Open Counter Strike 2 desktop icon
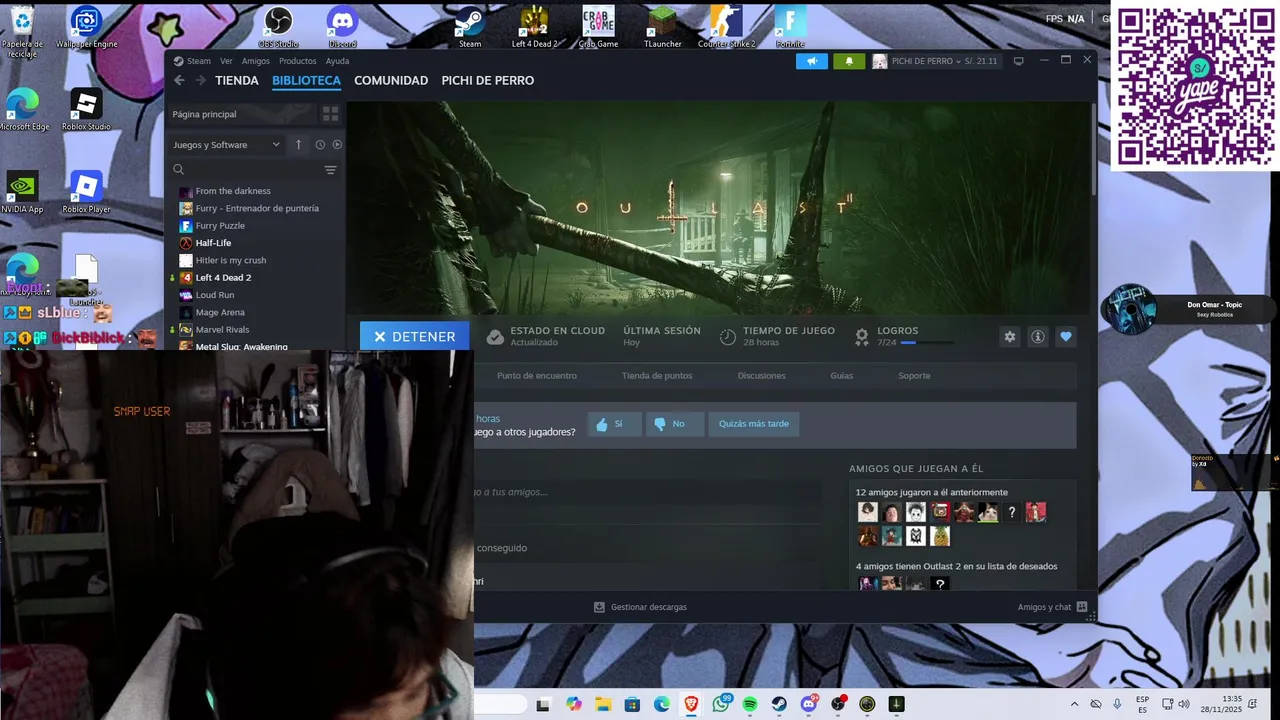1280x720 pixels. pyautogui.click(x=726, y=27)
